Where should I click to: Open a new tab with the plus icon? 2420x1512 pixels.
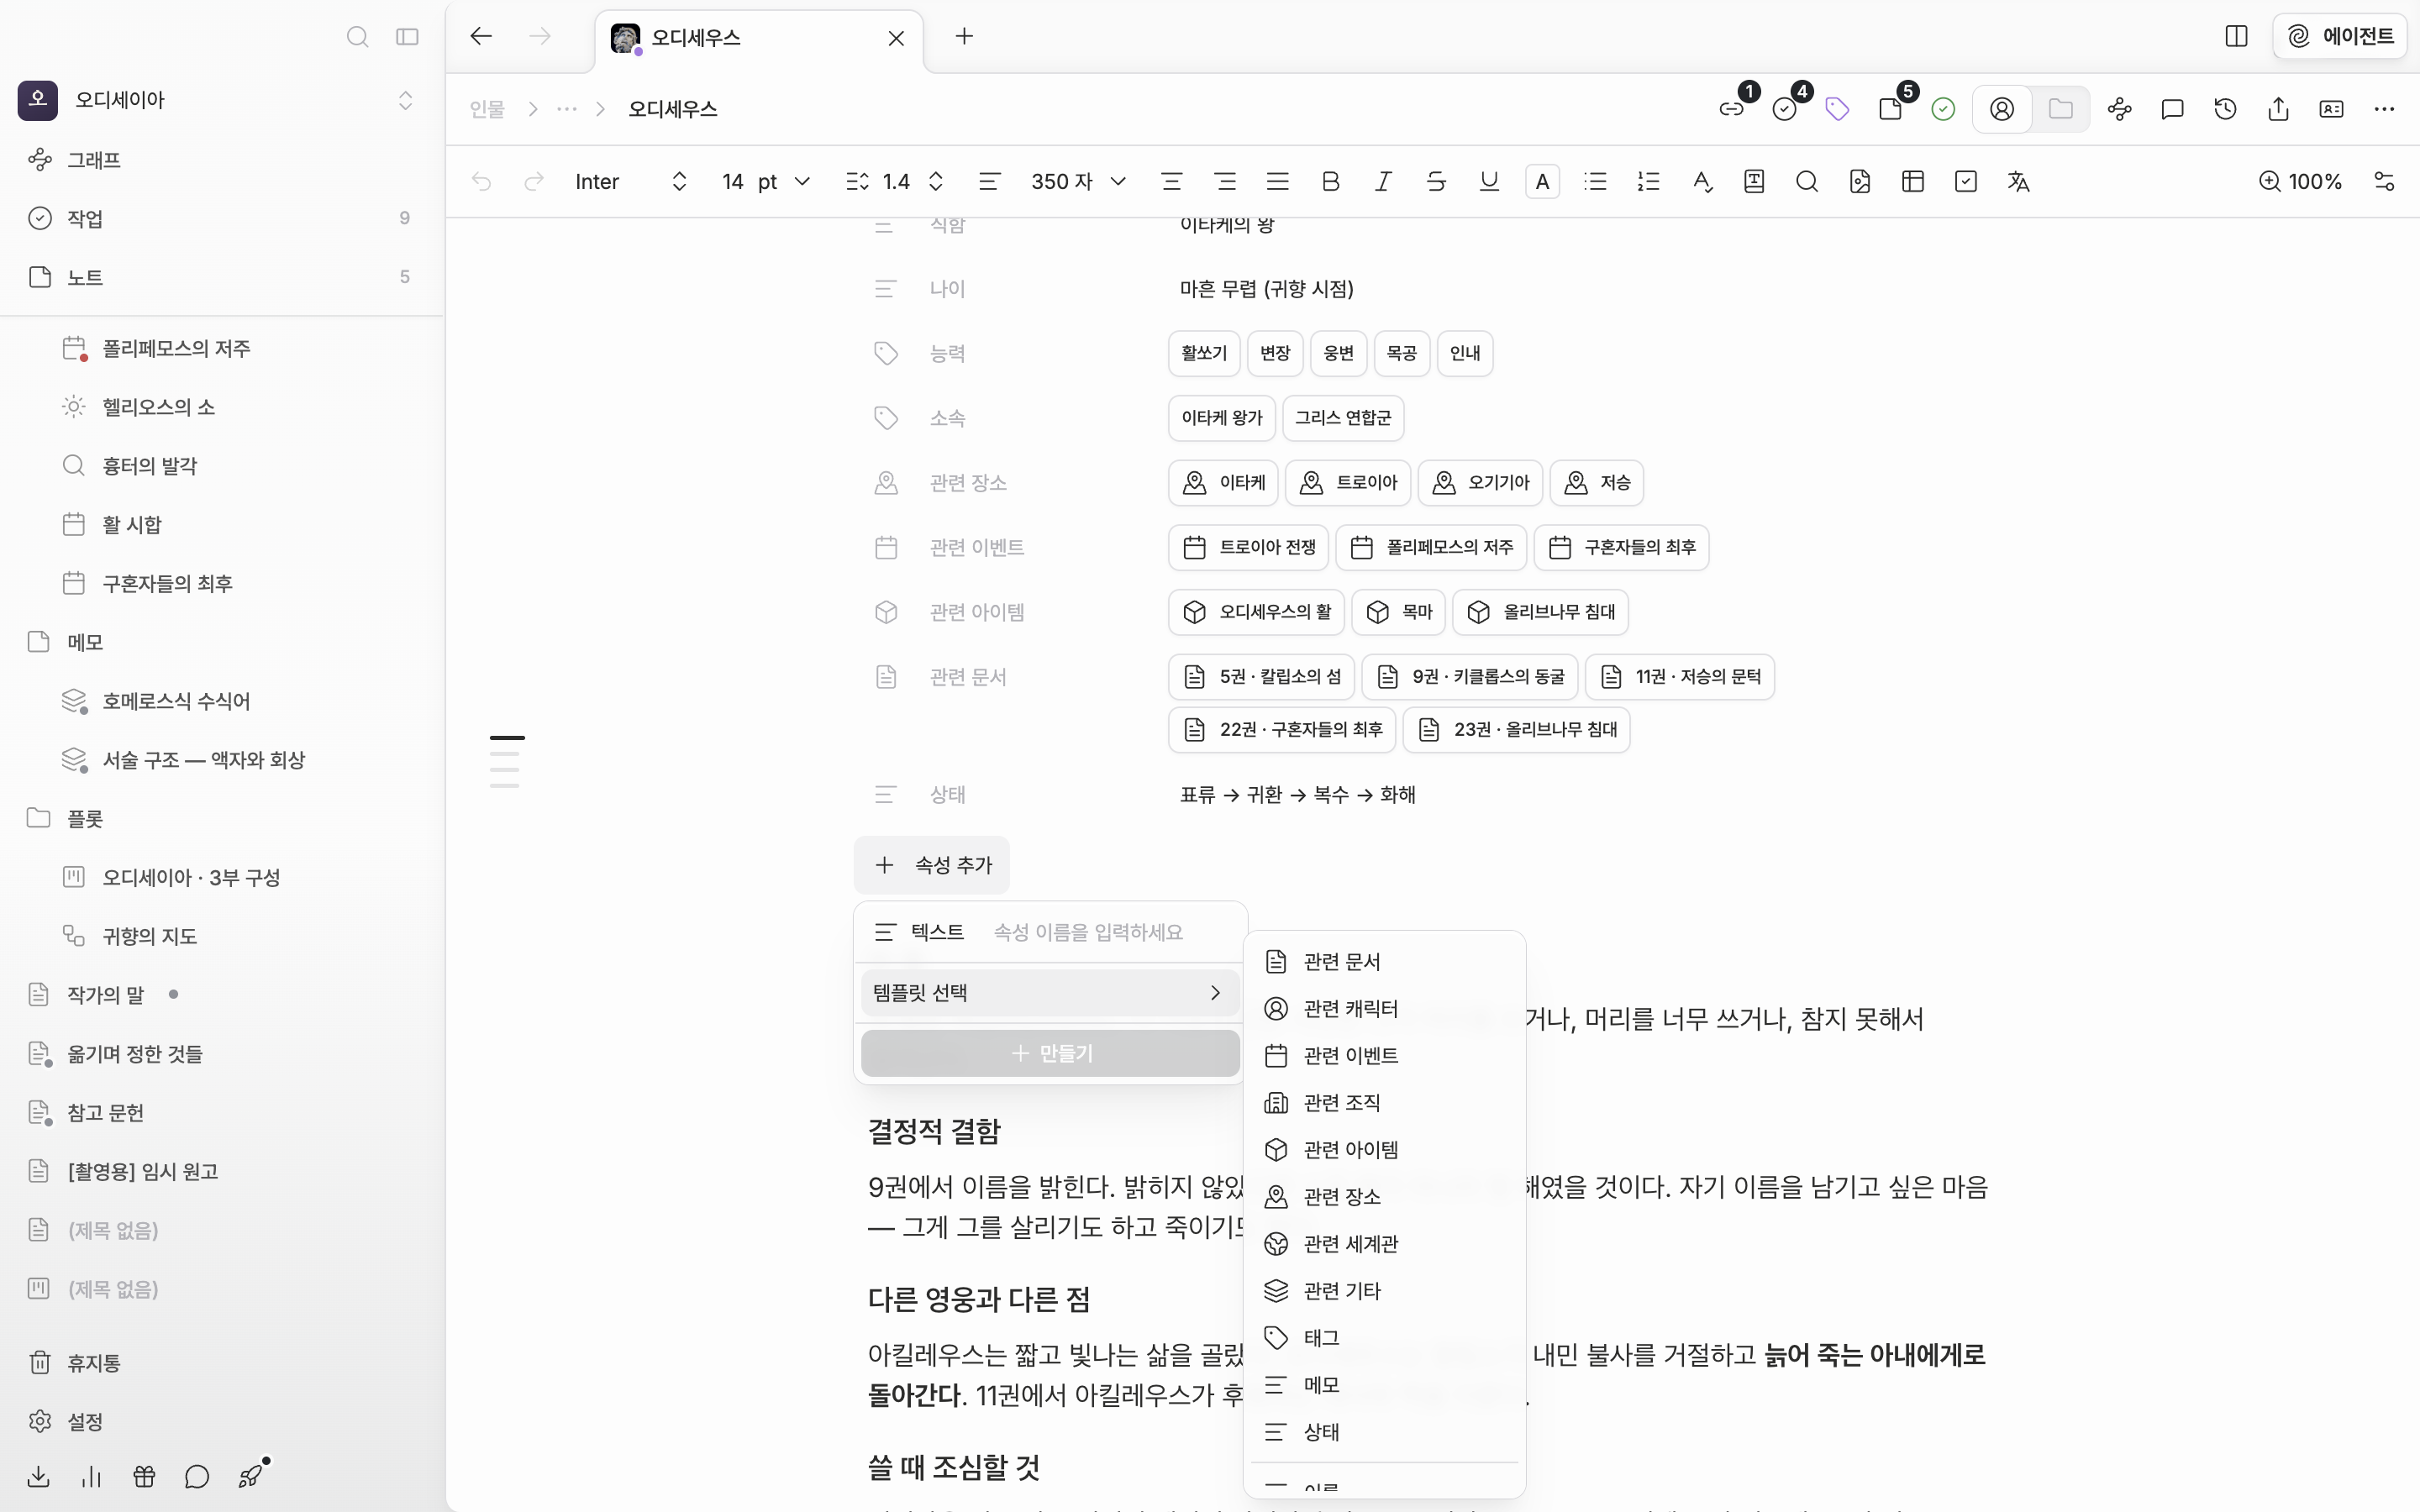pos(964,37)
